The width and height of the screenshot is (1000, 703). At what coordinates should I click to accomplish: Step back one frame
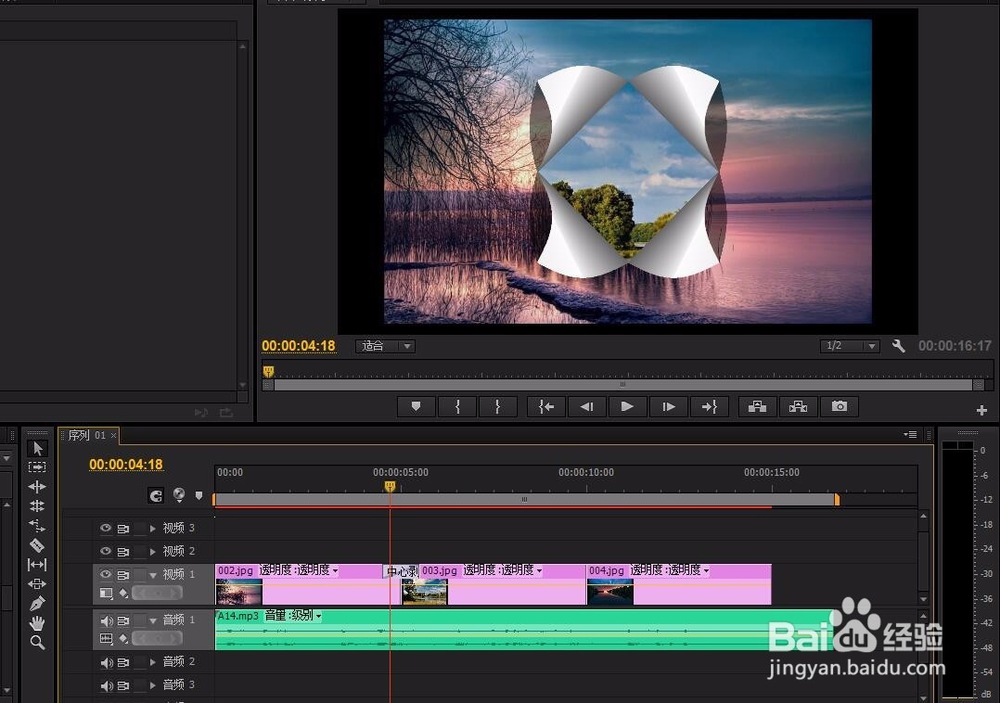[x=587, y=406]
